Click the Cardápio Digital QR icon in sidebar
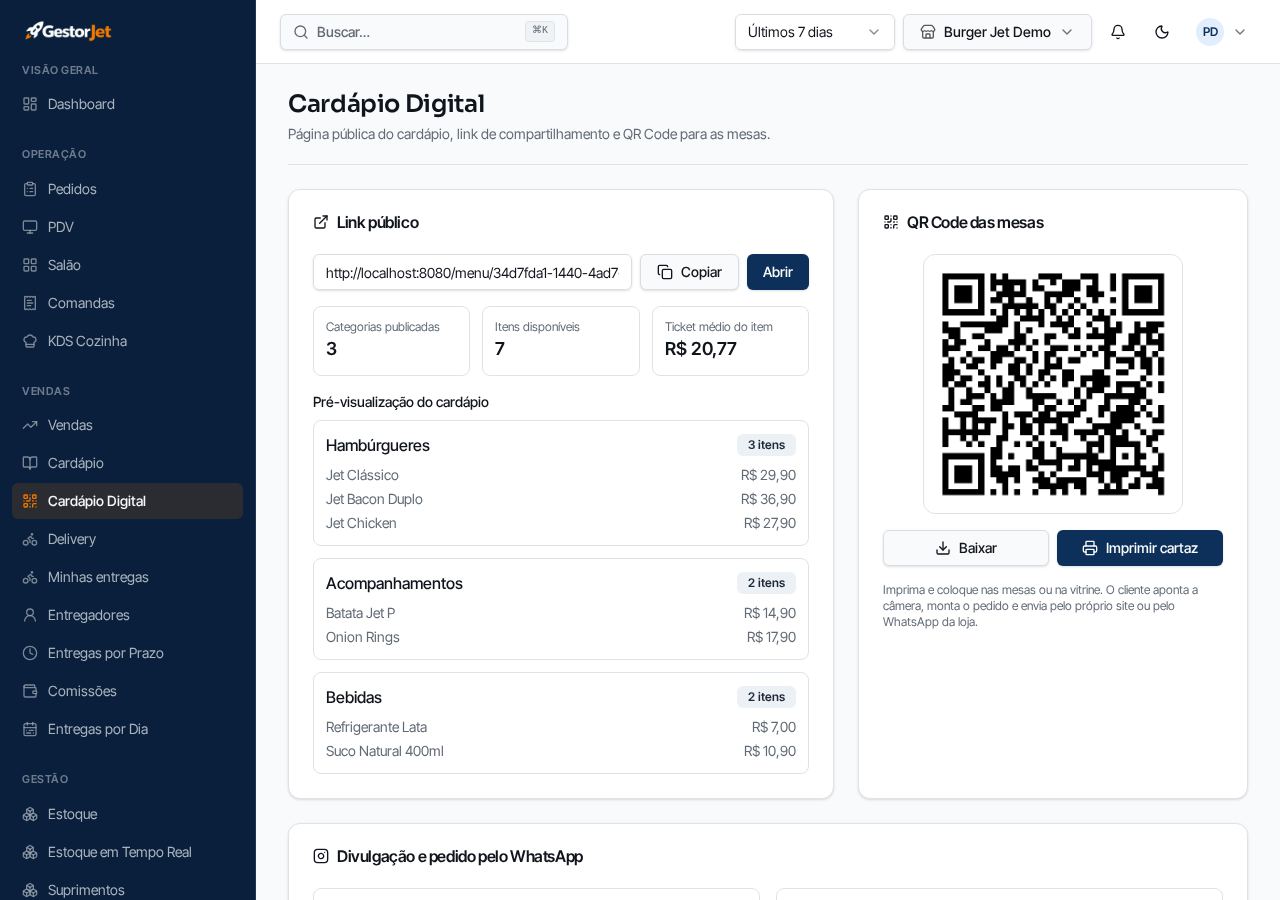 [x=30, y=501]
